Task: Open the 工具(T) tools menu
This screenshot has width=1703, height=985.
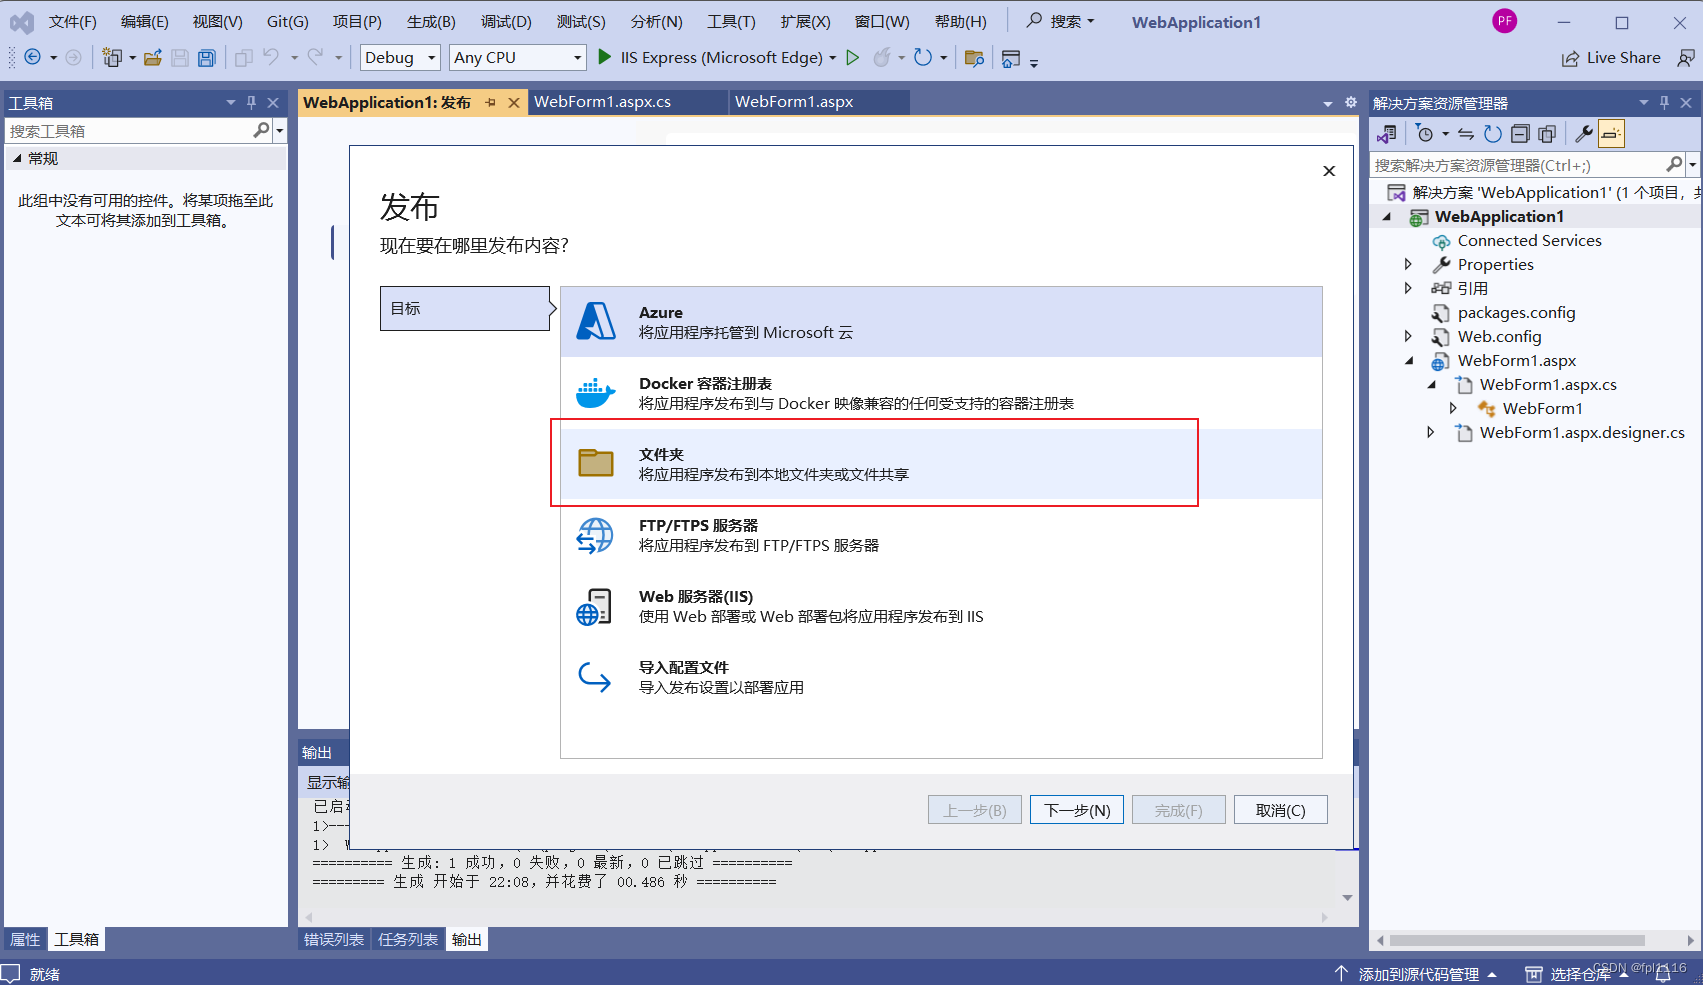Action: 731,21
